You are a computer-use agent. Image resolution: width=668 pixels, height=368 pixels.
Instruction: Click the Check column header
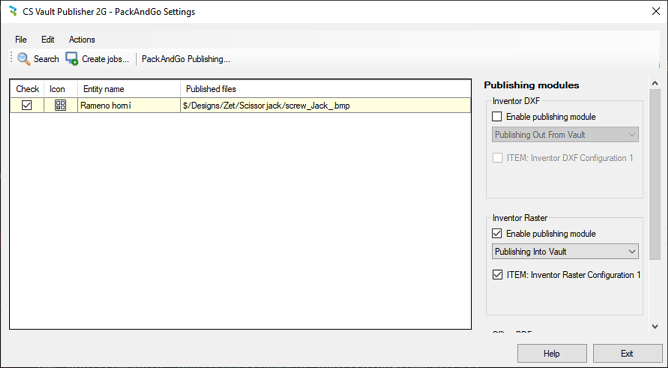27,89
